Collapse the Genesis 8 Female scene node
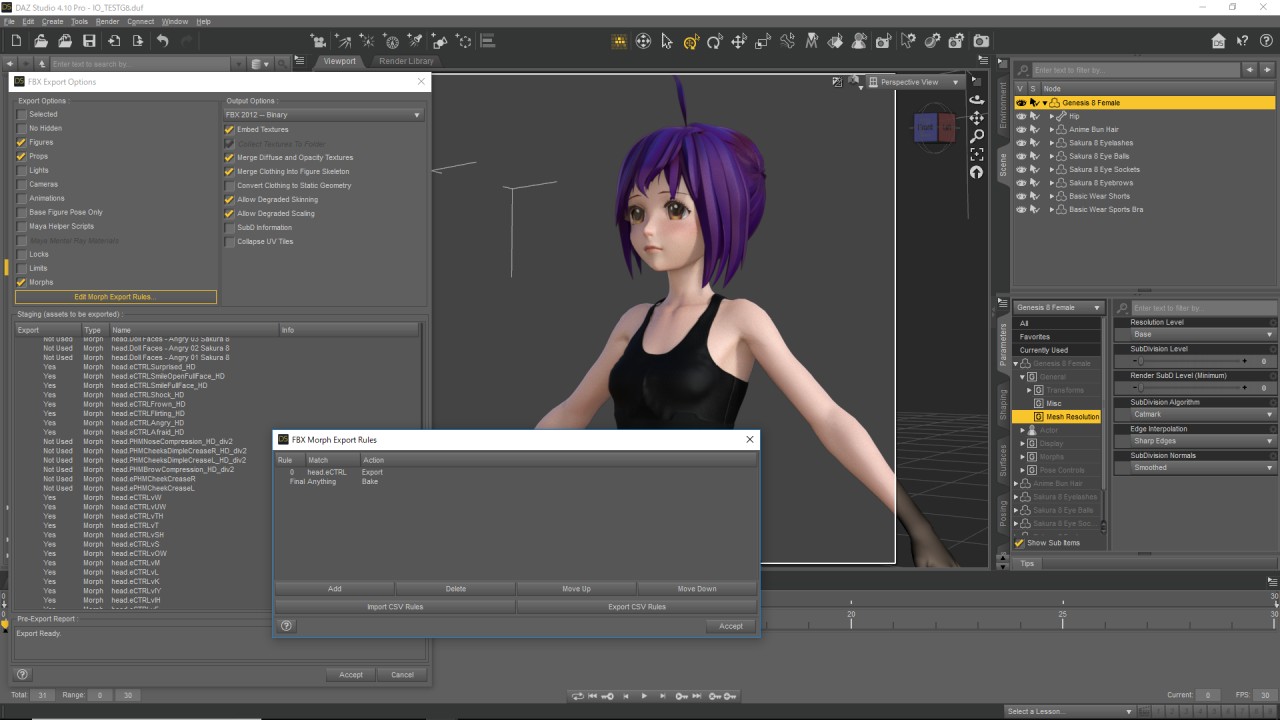This screenshot has width=1280, height=720. pos(1045,103)
